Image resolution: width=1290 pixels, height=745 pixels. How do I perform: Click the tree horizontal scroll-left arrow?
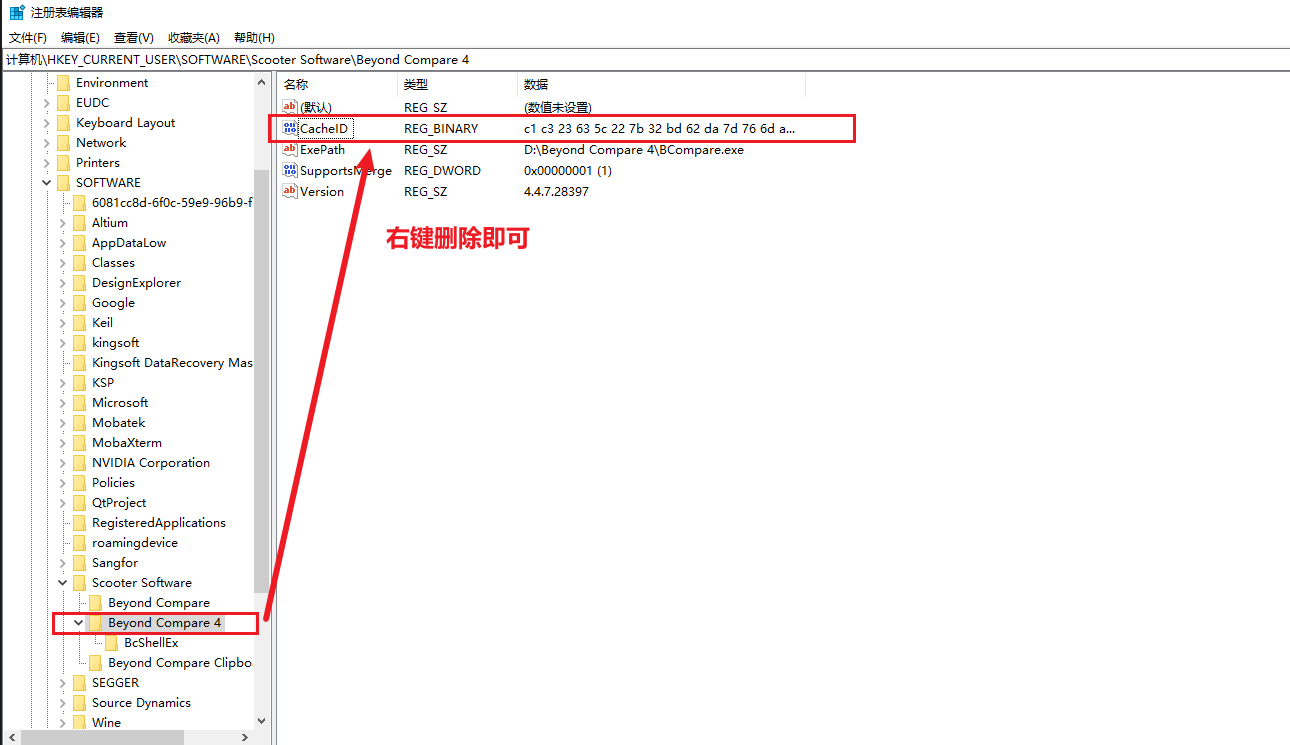pos(10,737)
